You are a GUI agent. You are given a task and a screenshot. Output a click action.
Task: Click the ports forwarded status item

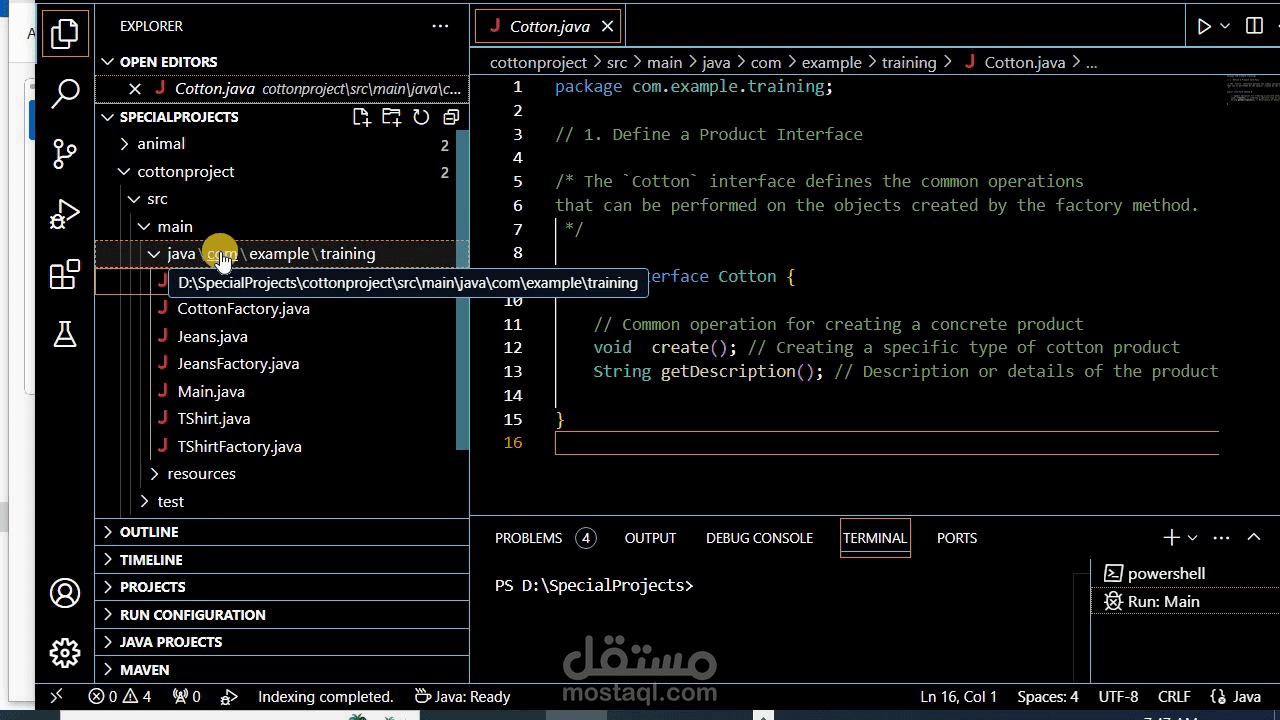tap(187, 696)
